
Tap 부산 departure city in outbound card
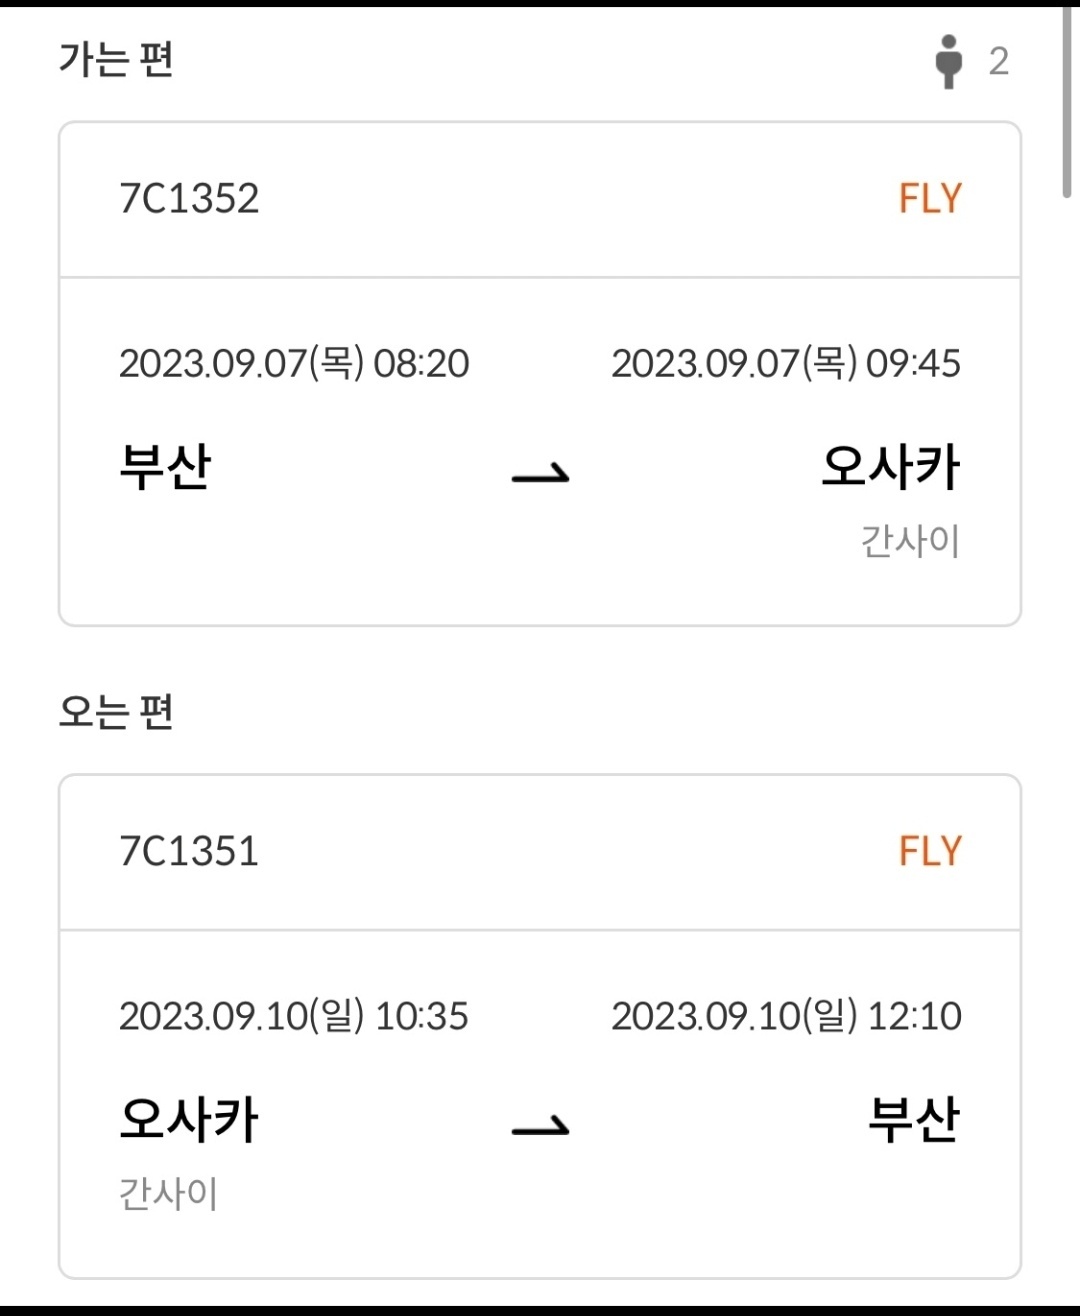pos(165,467)
